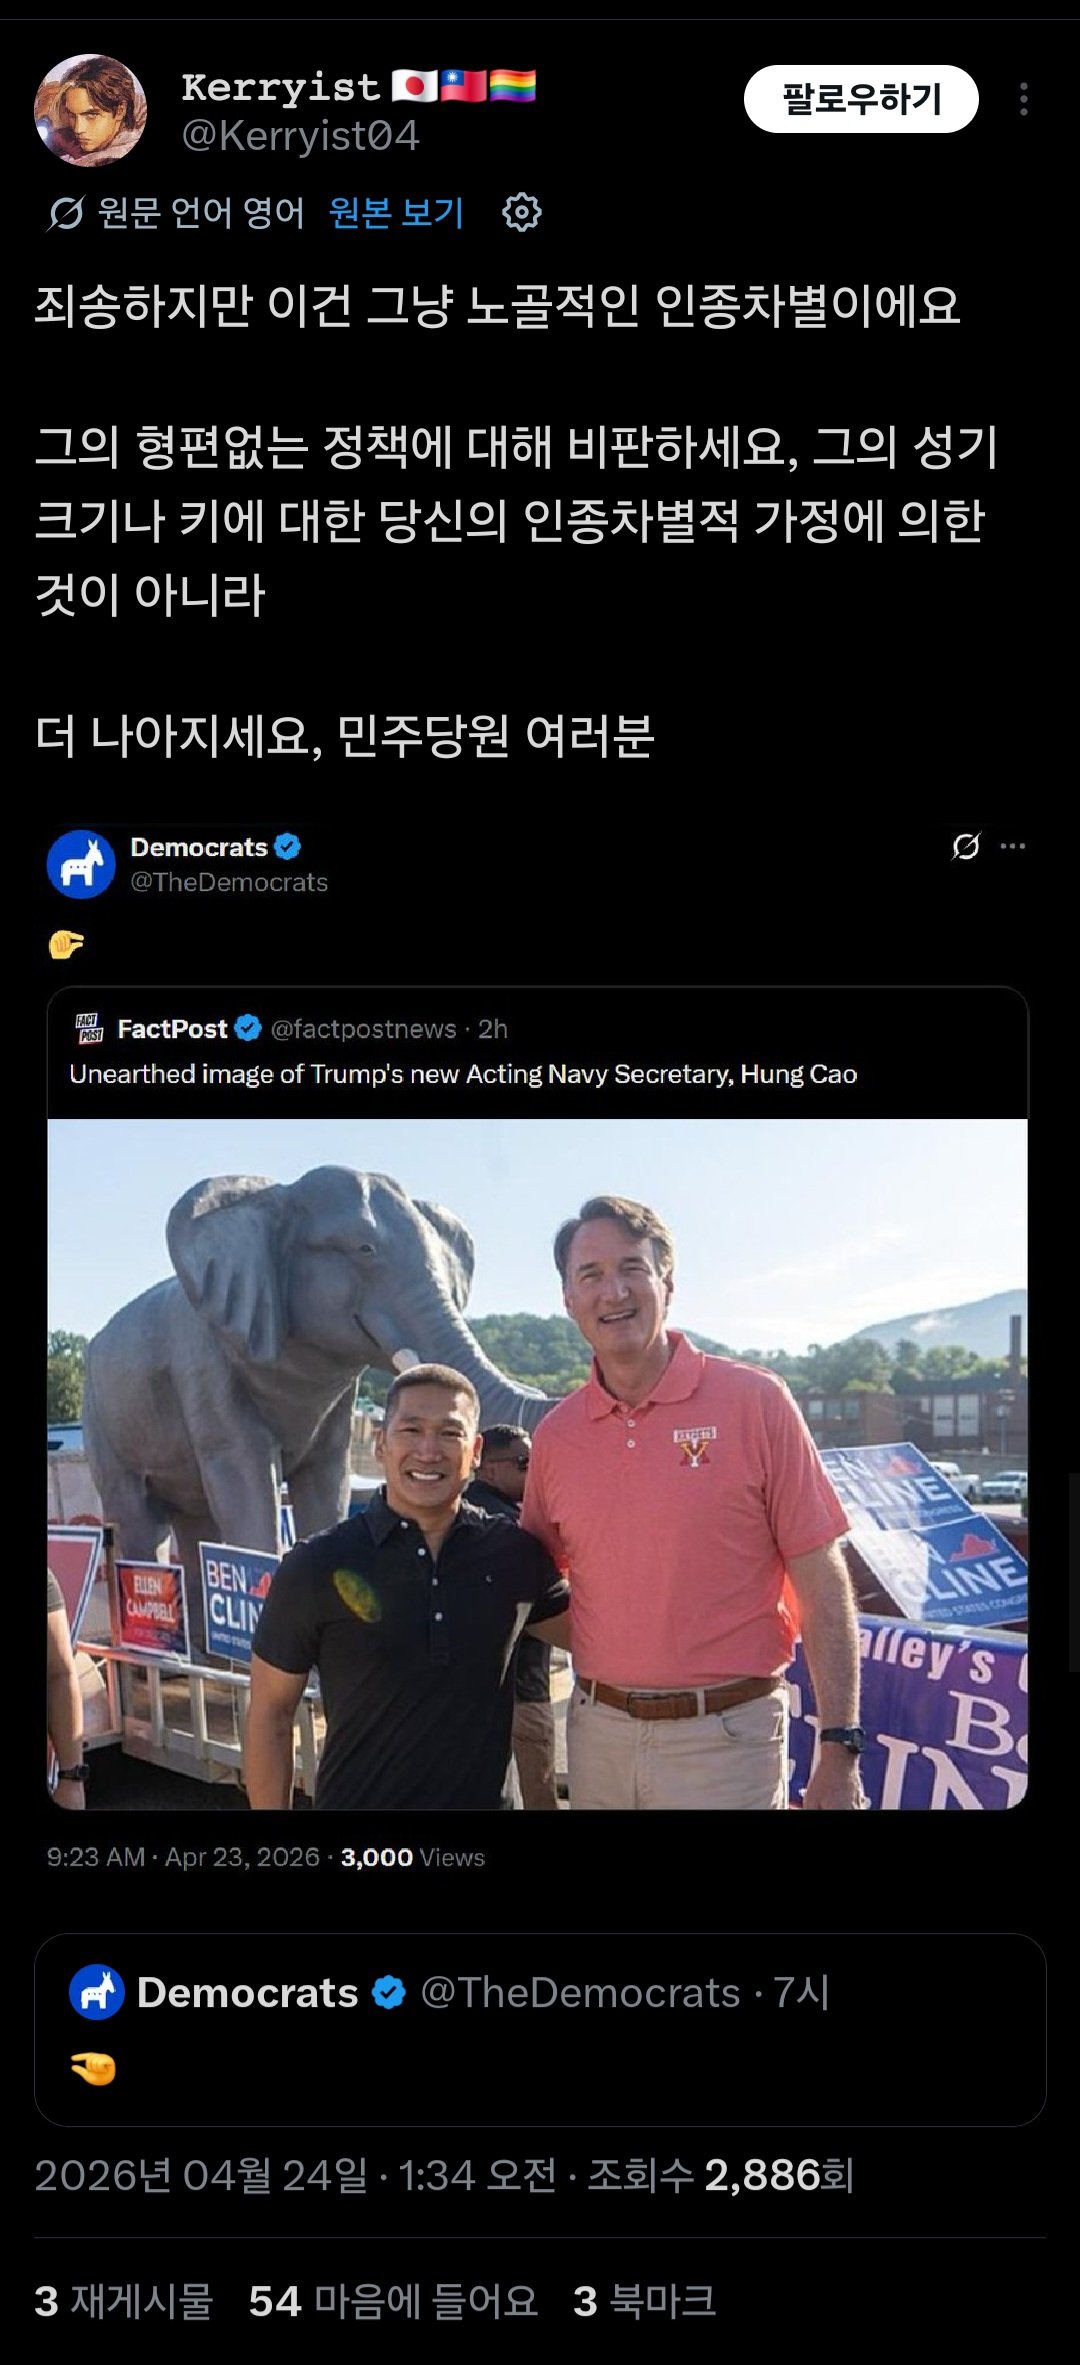The image size is (1080, 2365).
Task: Tap the crossed-circle icon in embedded tweet
Action: pos(965,847)
